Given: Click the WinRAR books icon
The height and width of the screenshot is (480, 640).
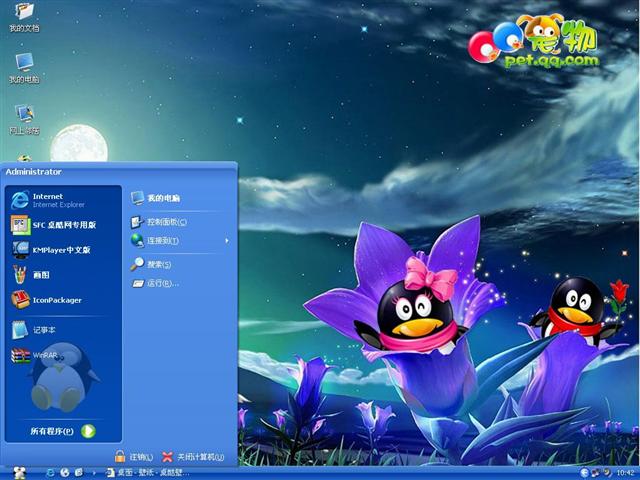Looking at the screenshot, I should (x=20, y=355).
